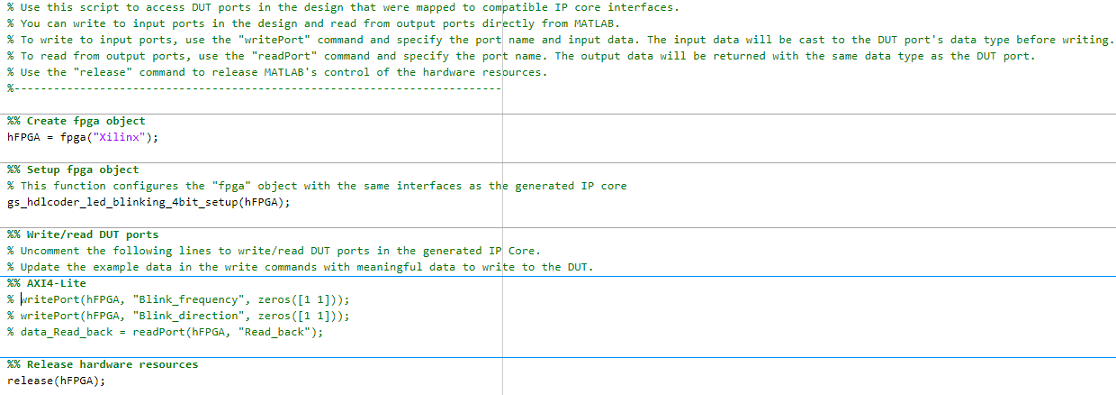Click the comment starting "You can write to input ports"

(314, 24)
